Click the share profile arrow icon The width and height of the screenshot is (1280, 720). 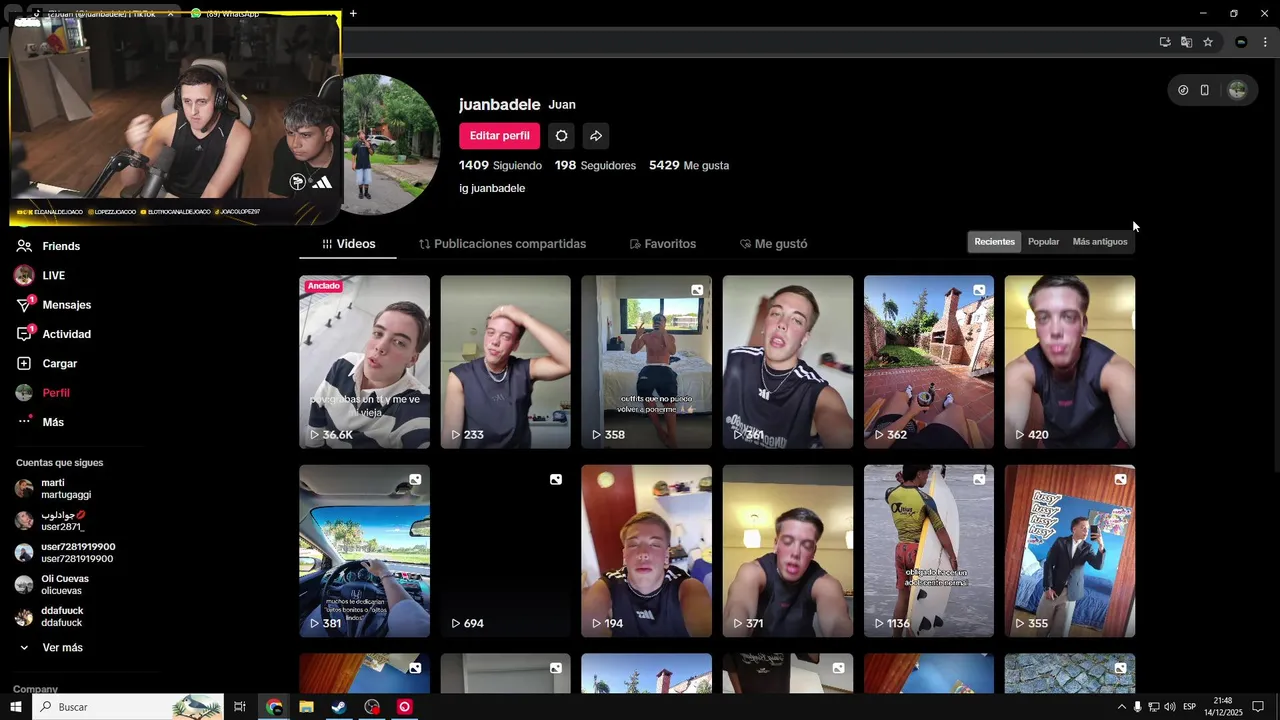596,136
